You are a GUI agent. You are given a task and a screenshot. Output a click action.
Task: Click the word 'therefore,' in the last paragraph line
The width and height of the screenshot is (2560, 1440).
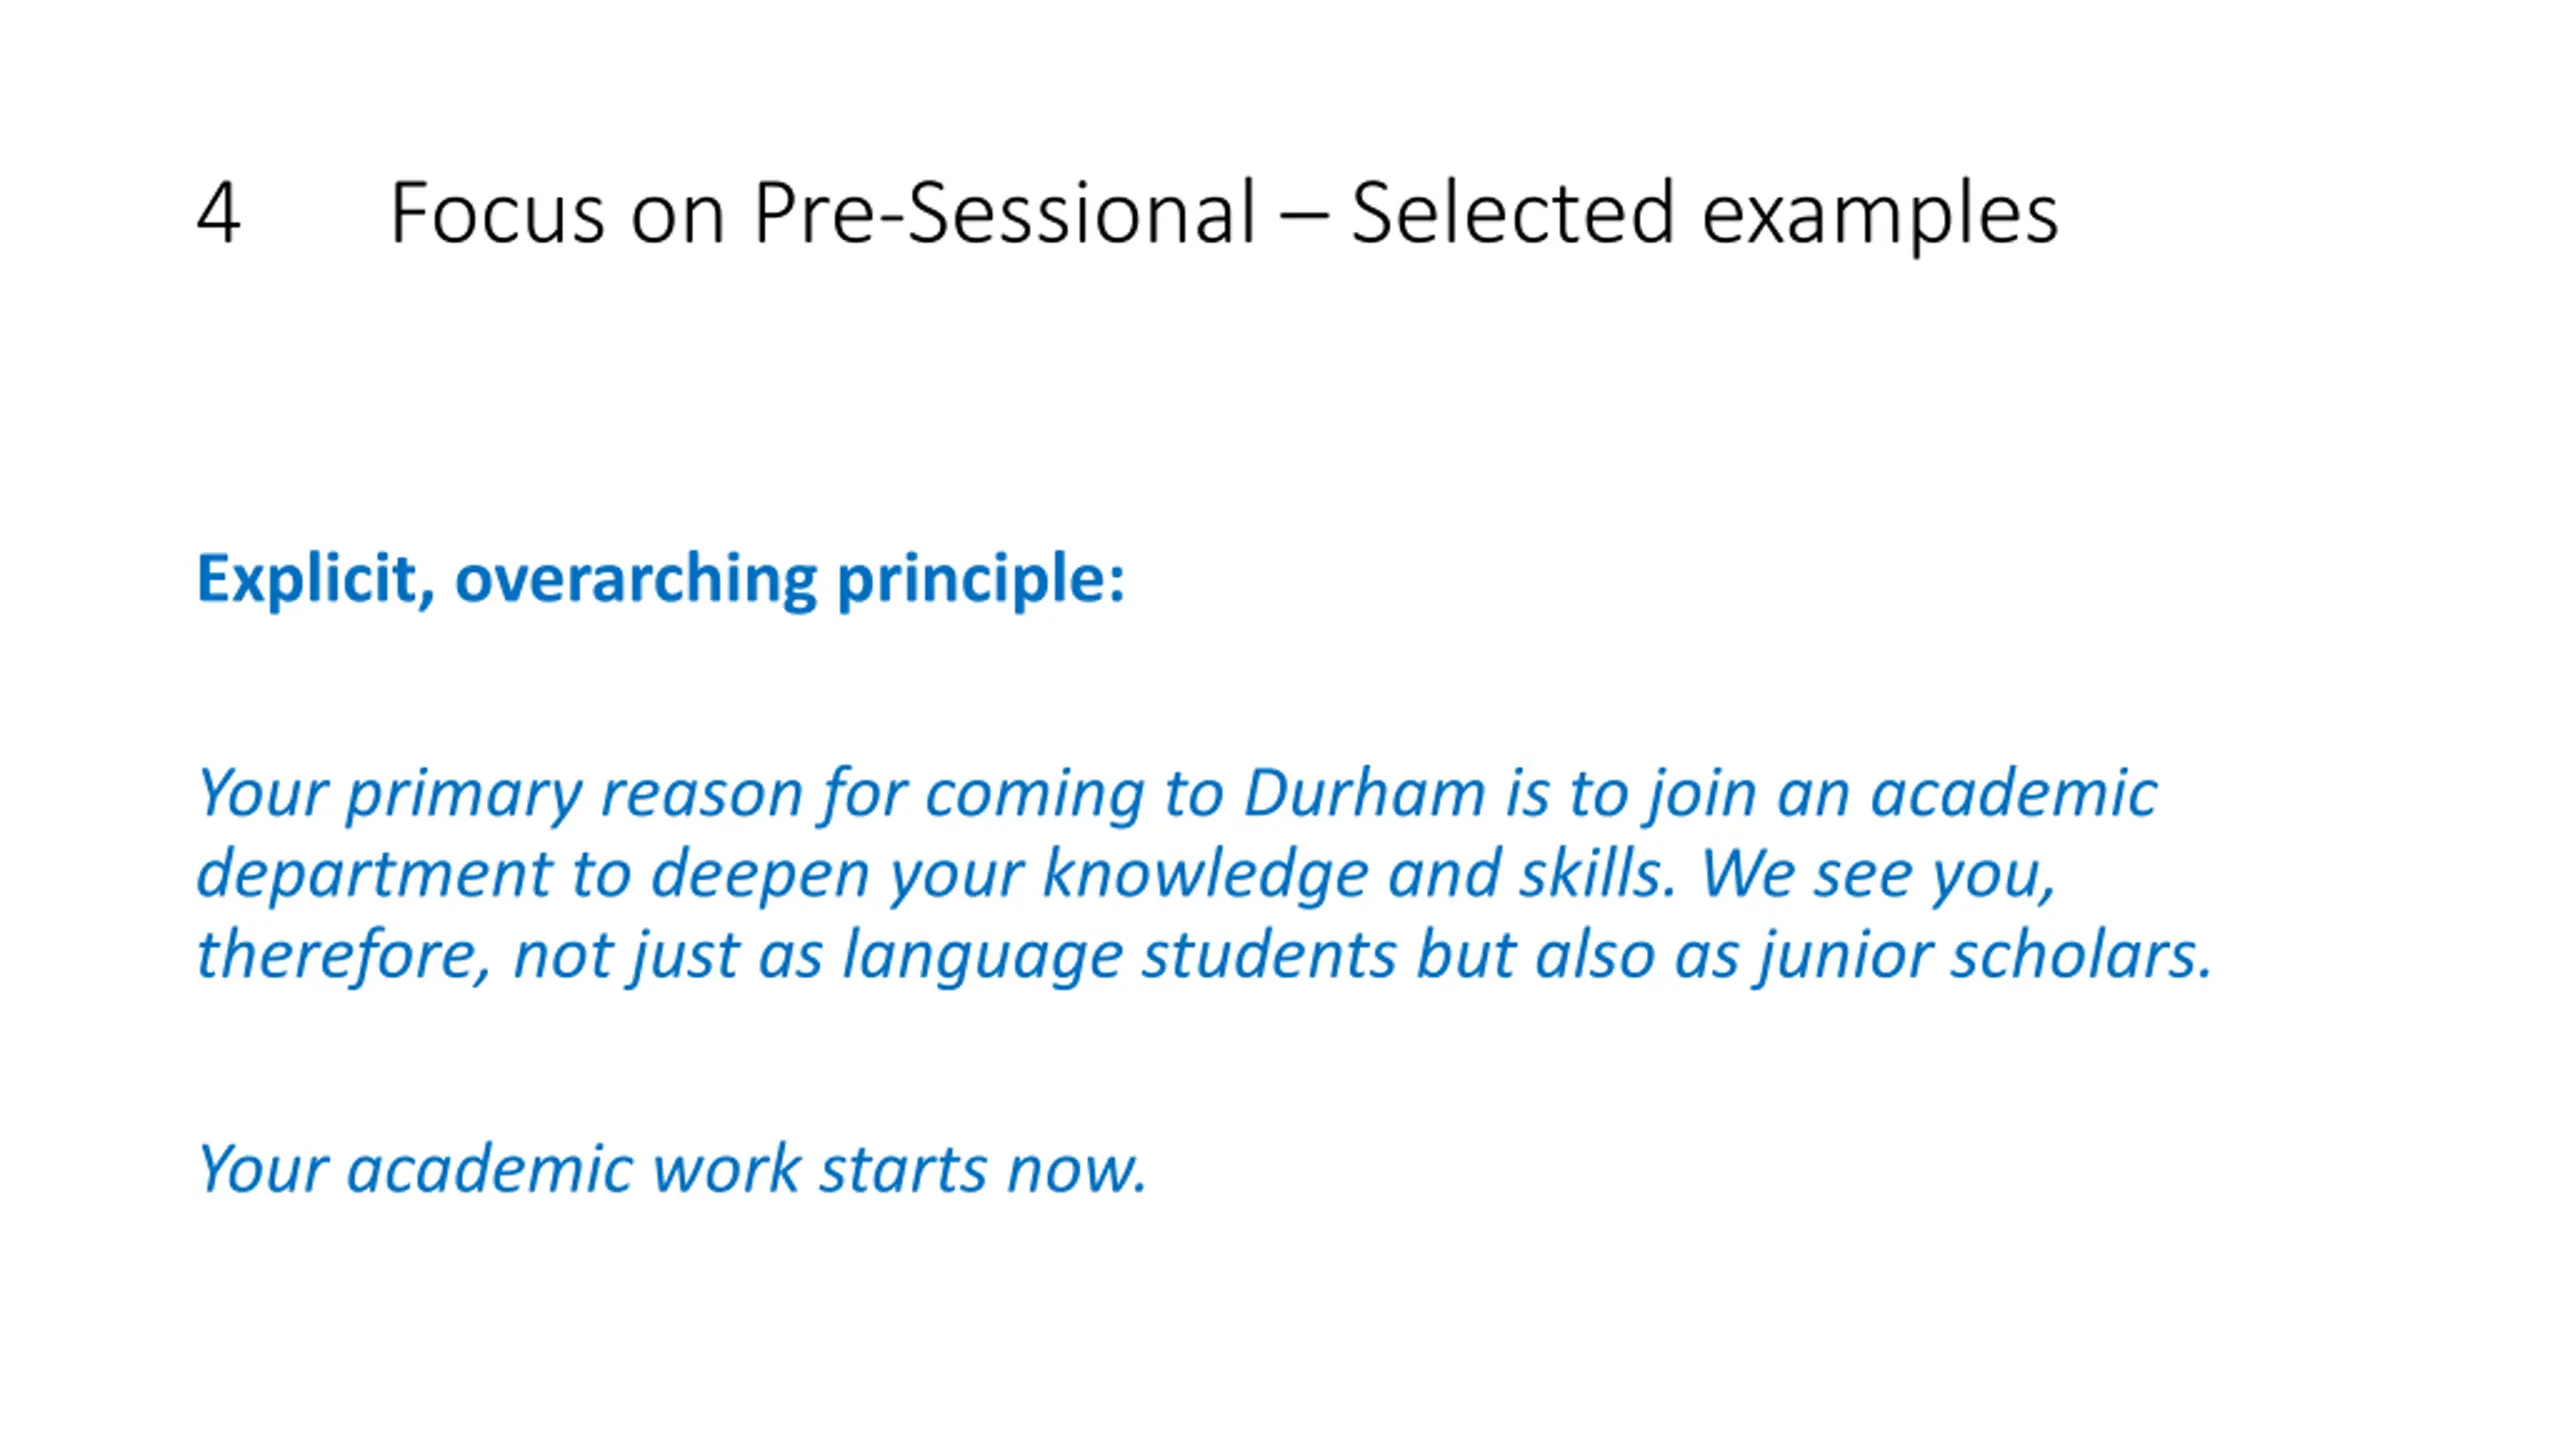click(343, 955)
